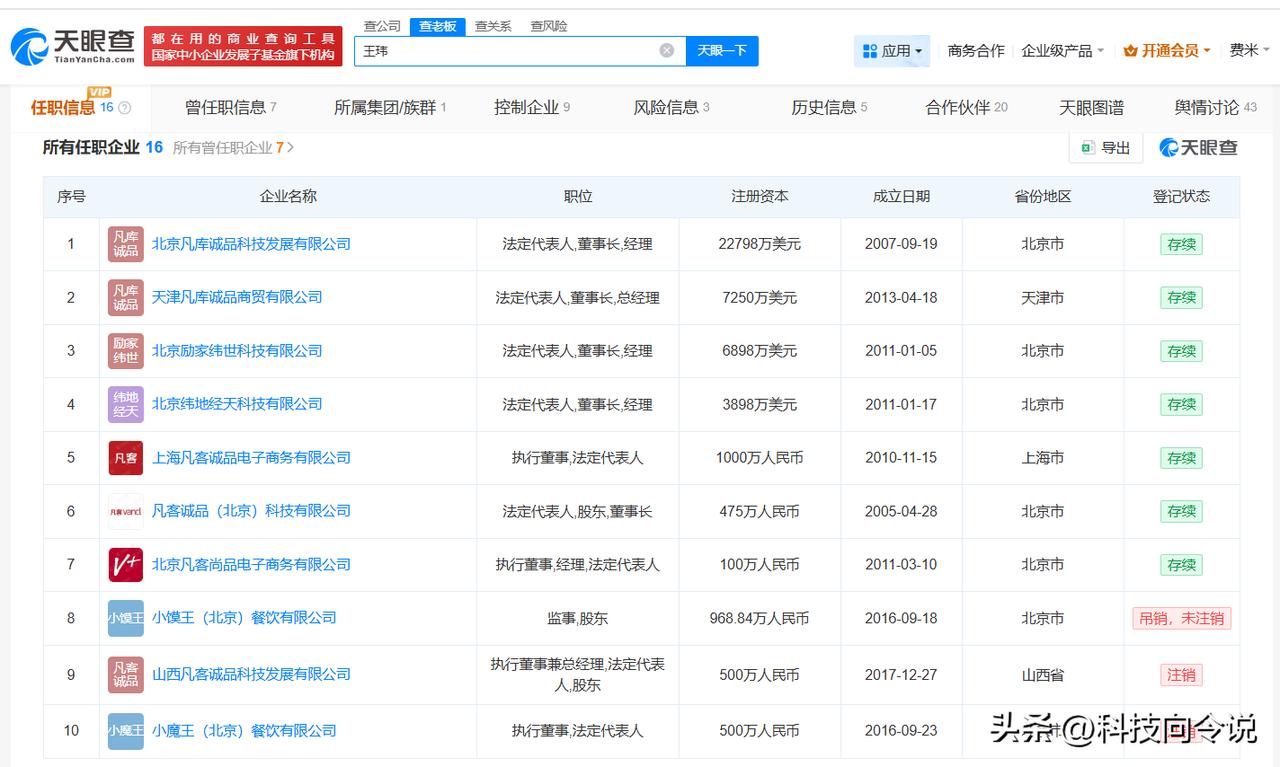Click the TianYanCha logo icon
Image resolution: width=1280 pixels, height=767 pixels.
pos(30,47)
